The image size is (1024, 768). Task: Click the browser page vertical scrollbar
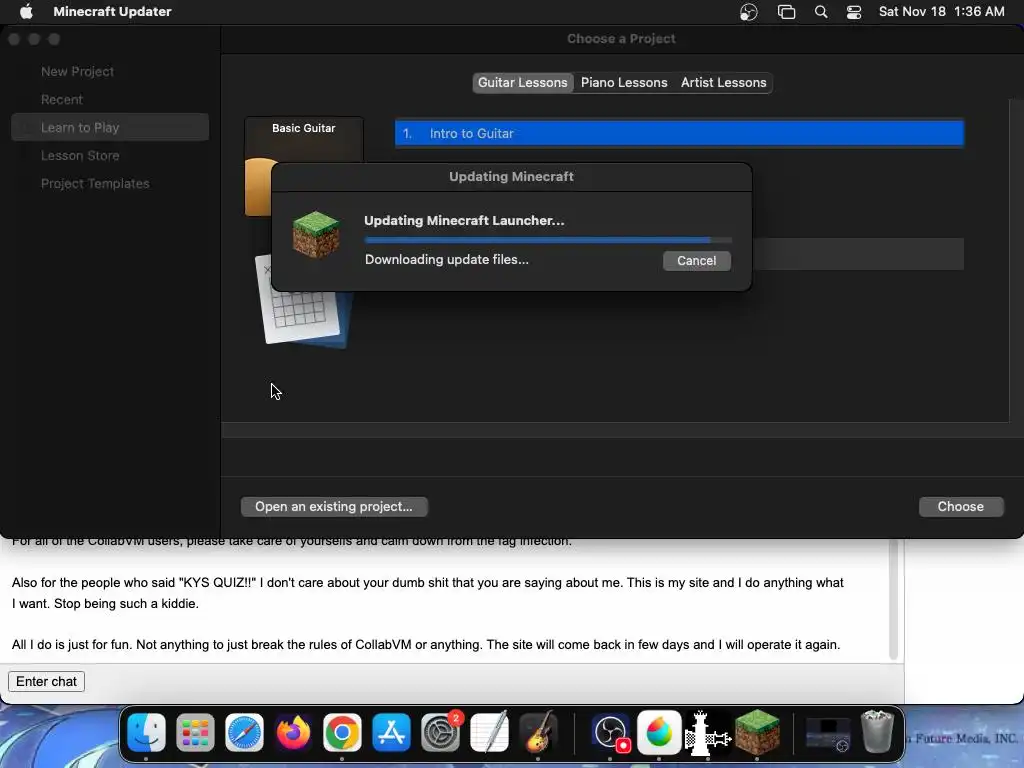coord(893,600)
